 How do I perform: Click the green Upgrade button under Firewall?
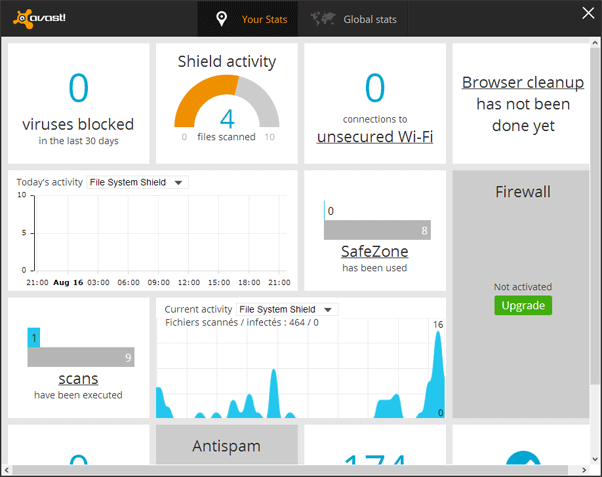523,305
